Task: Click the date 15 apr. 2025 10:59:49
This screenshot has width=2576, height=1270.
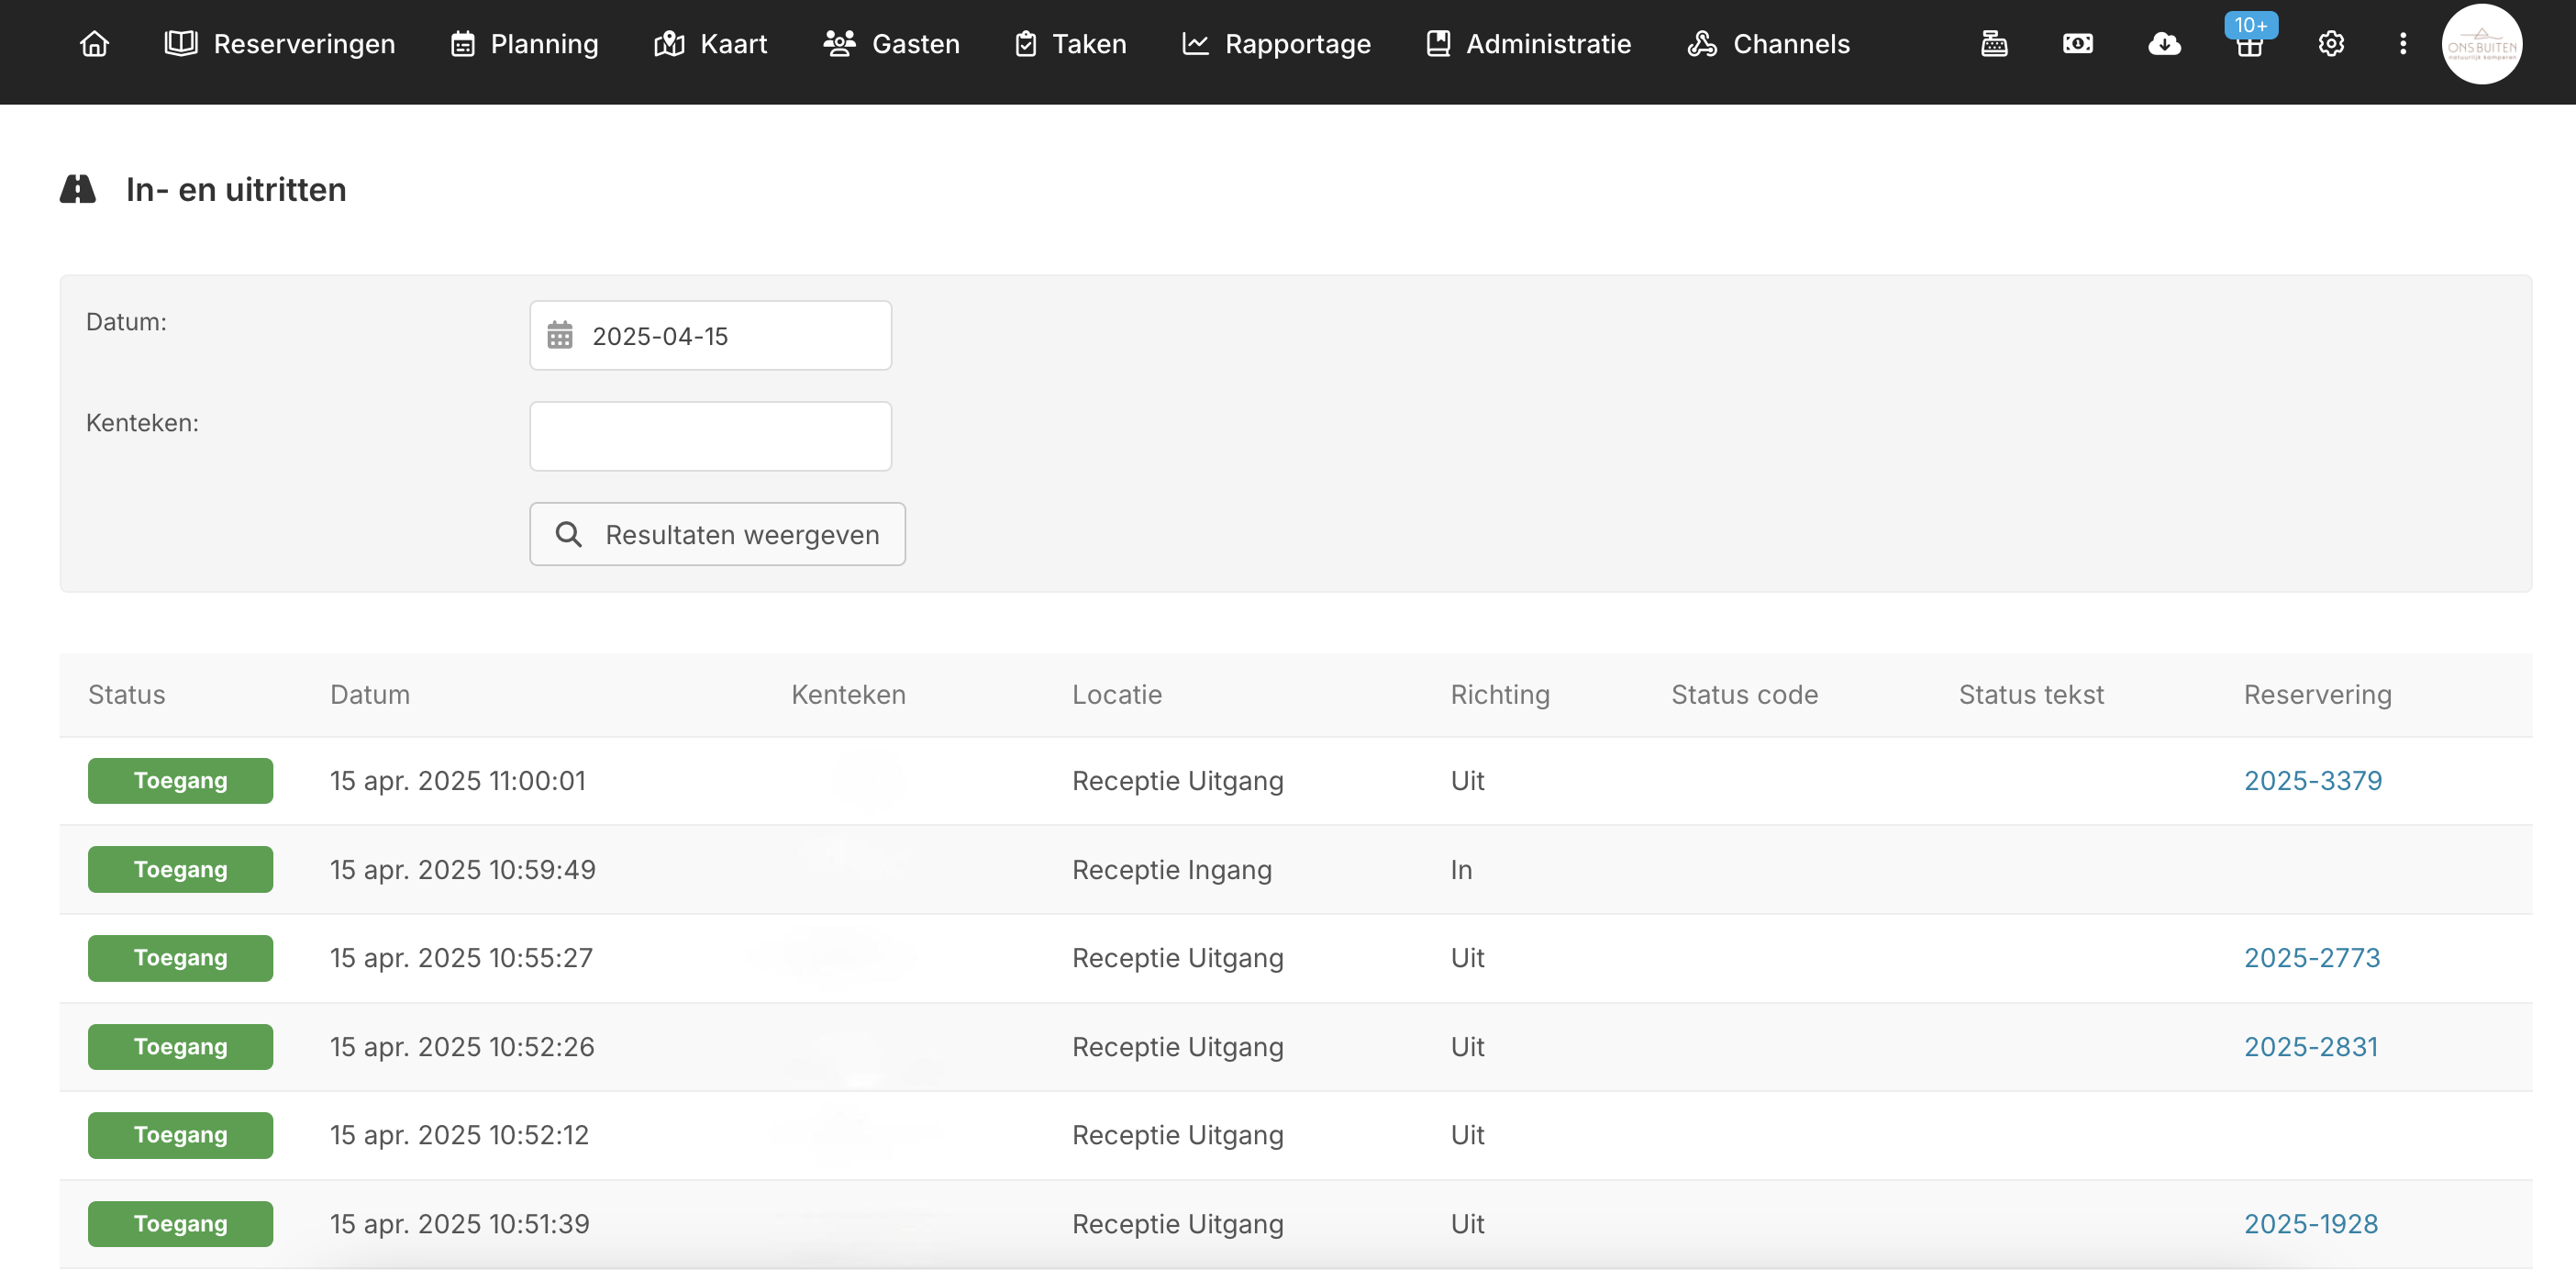Action: coord(463,870)
